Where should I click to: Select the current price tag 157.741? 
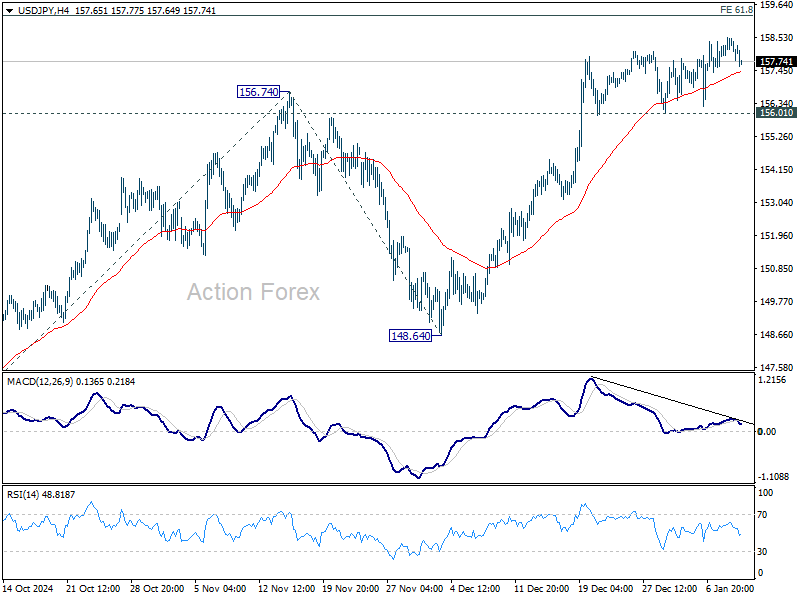point(776,62)
